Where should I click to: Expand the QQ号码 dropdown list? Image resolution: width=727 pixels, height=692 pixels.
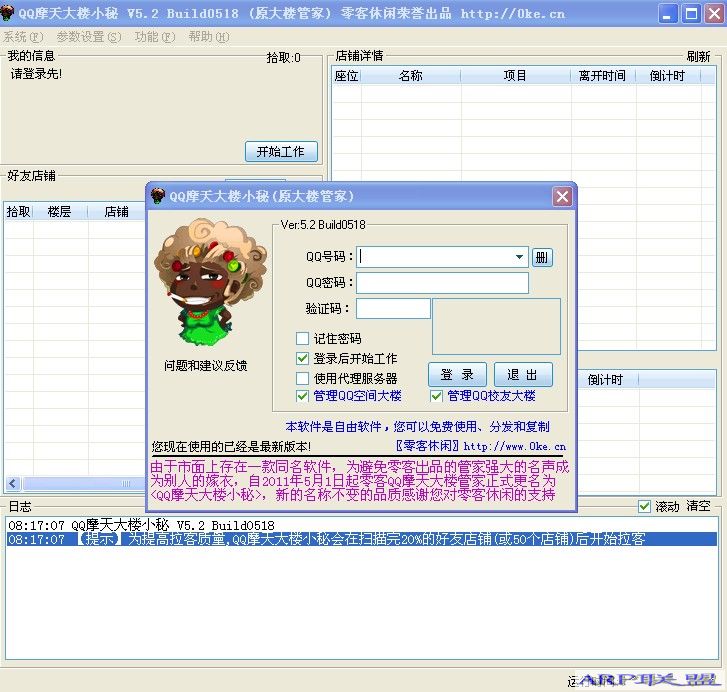(519, 257)
